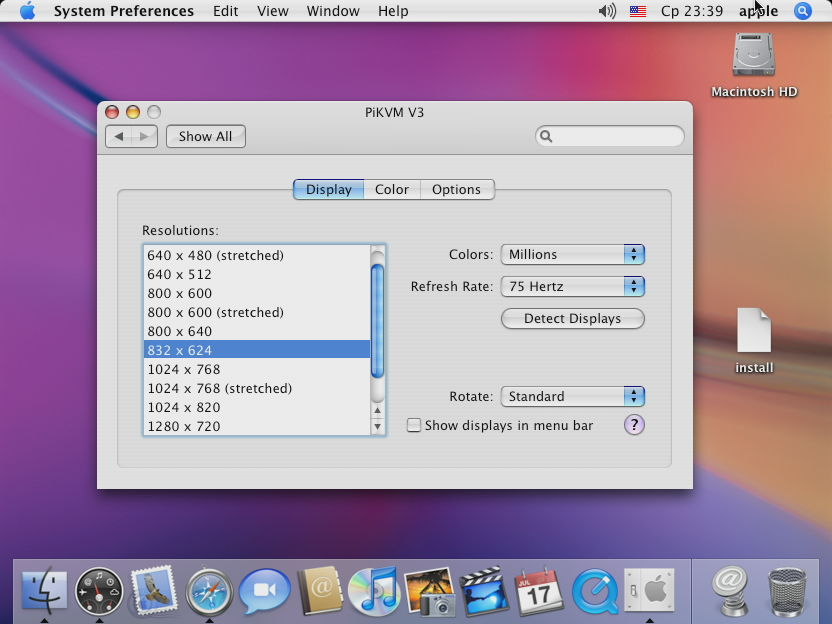Launch iTunes from the Dock
Viewport: 832px width, 624px height.
(374, 592)
